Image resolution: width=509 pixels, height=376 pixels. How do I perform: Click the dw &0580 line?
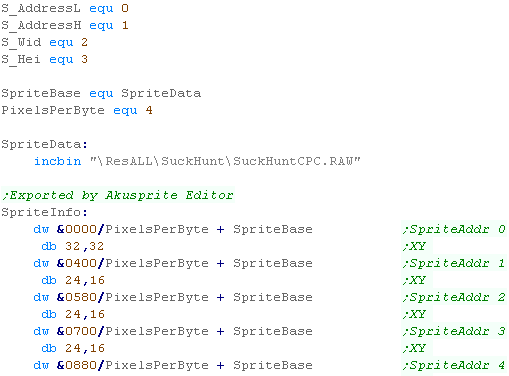(x=173, y=297)
